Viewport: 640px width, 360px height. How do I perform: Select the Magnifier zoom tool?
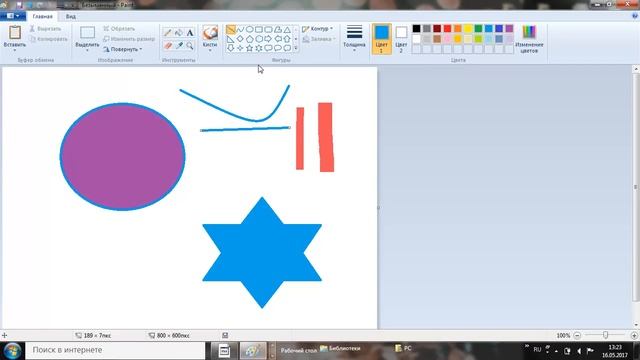tap(190, 46)
